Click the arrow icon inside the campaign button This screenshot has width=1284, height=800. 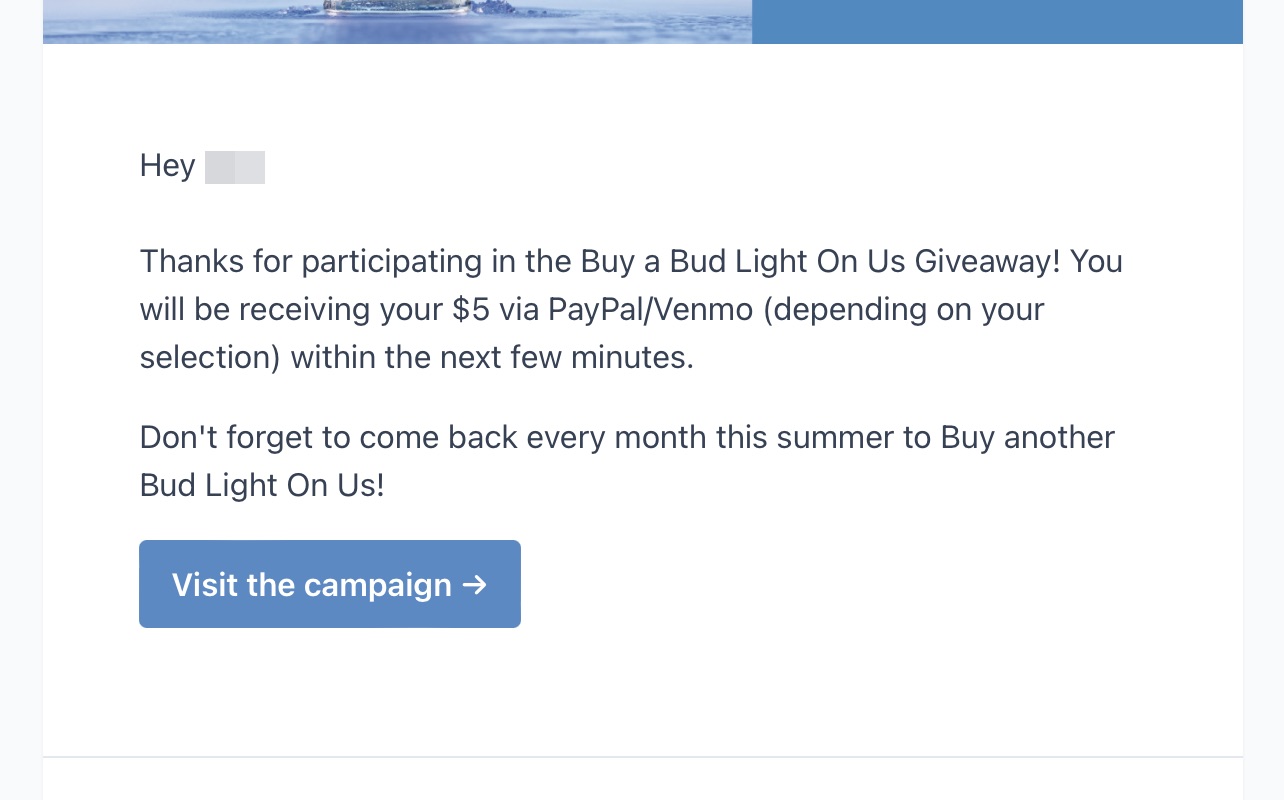[476, 585]
